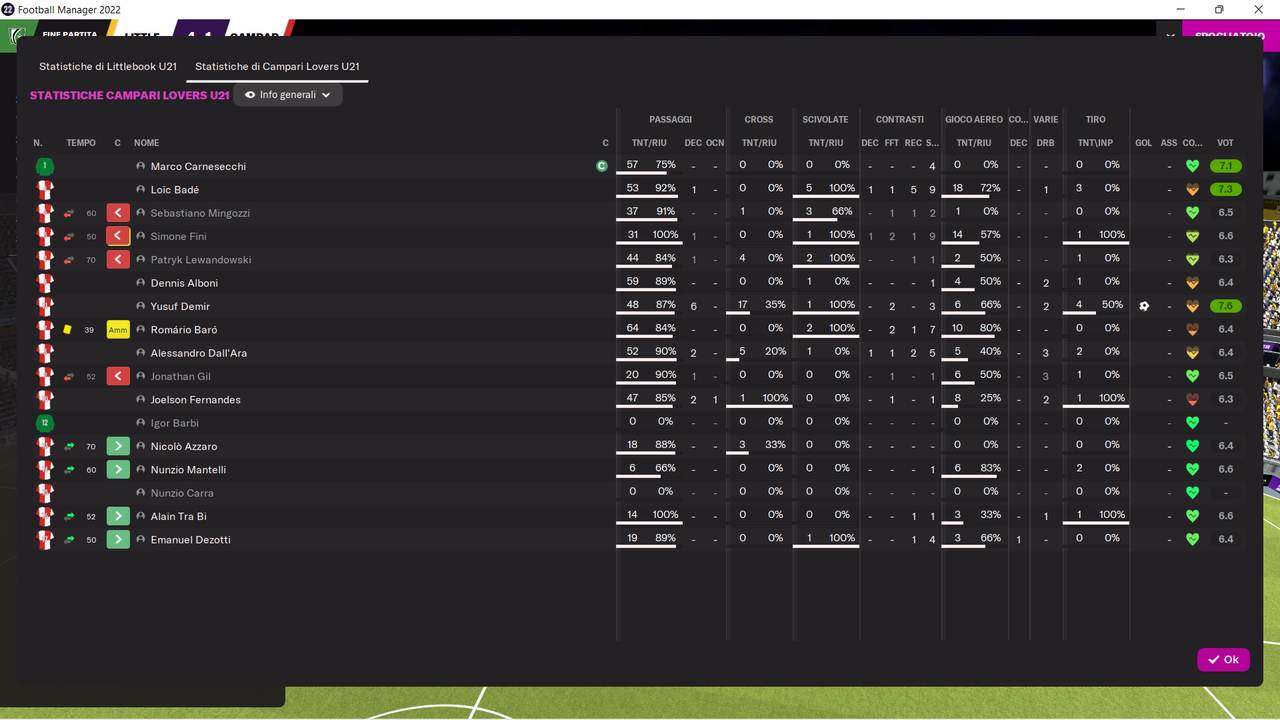Select Igor Barbi's name
This screenshot has height=720, width=1280.
pyautogui.click(x=174, y=423)
